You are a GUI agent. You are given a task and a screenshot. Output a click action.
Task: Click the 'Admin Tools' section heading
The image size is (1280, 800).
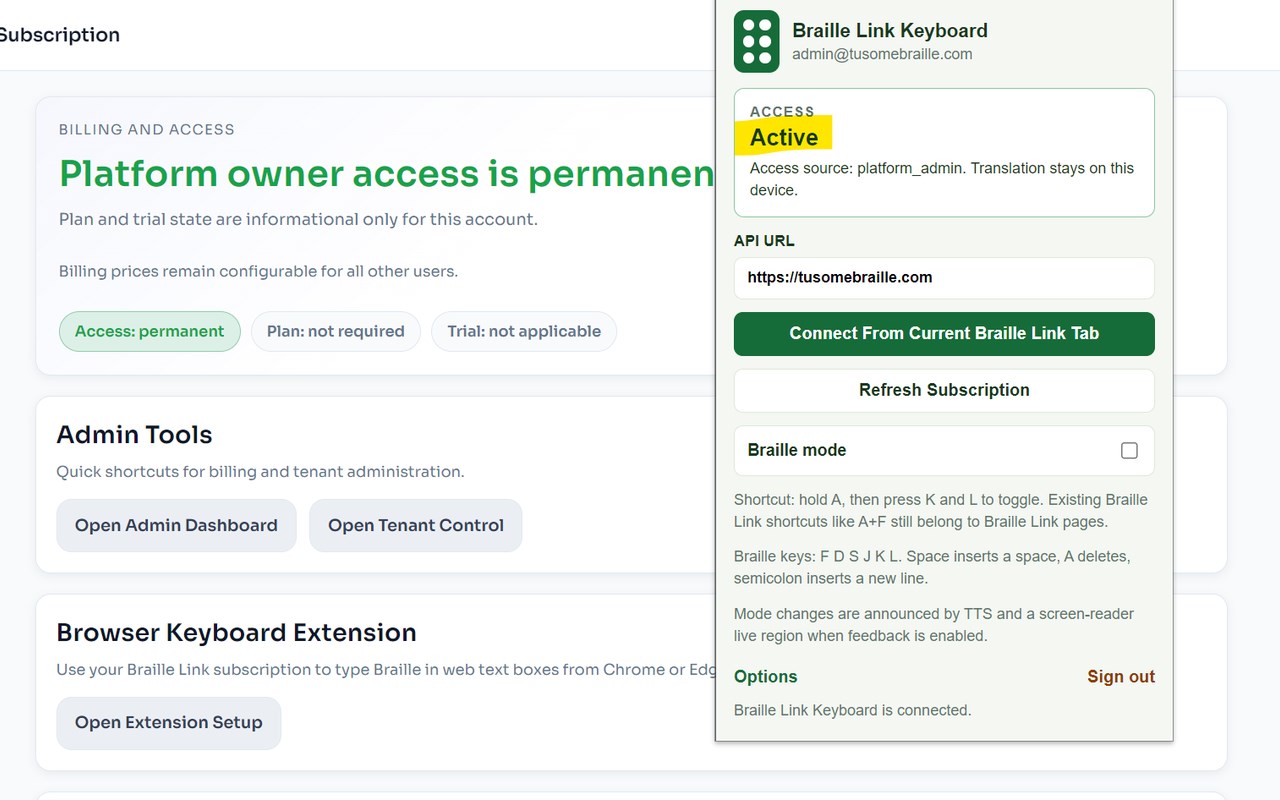point(134,435)
